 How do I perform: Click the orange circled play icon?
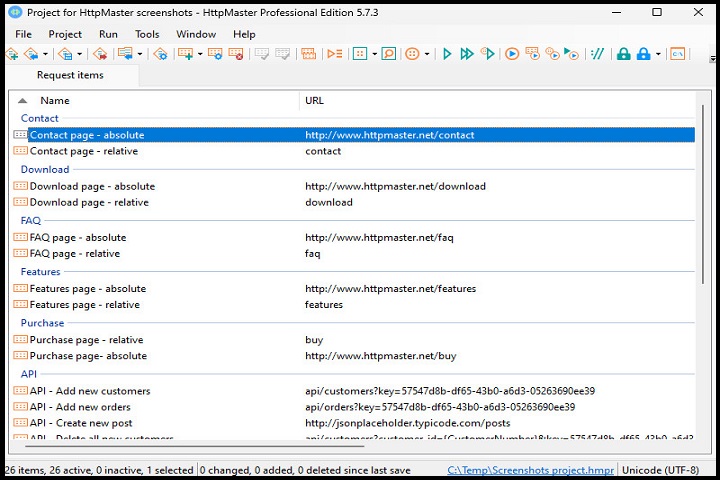512,54
